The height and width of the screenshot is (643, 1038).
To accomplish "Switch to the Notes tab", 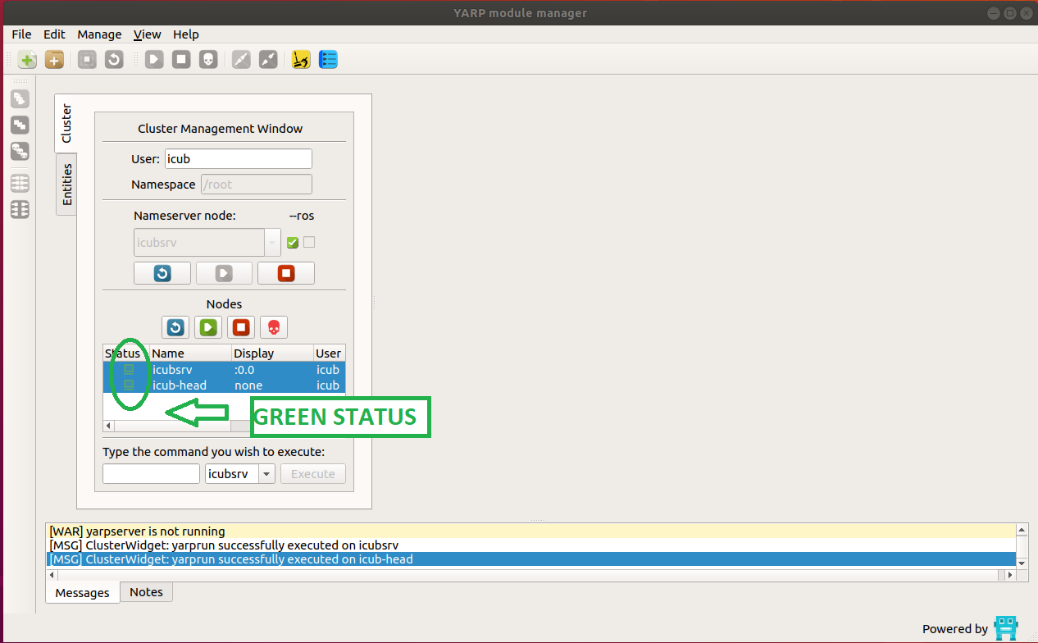I will pos(146,592).
